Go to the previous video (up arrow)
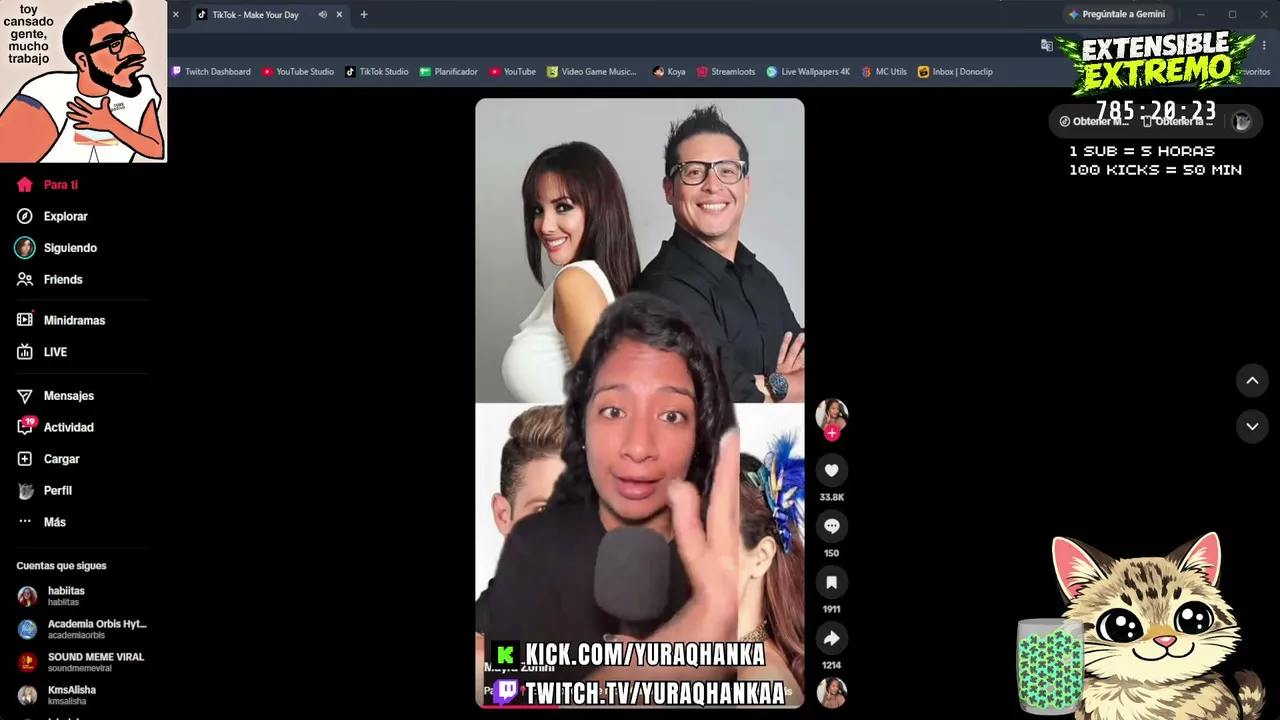This screenshot has height=720, width=1280. (1252, 380)
